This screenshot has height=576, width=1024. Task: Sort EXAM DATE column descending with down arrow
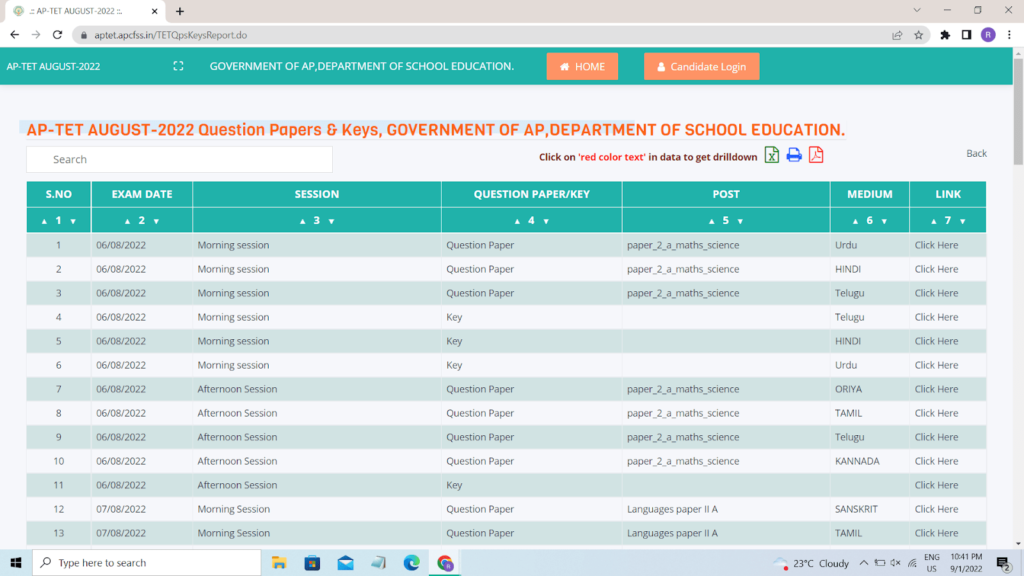tap(156, 221)
